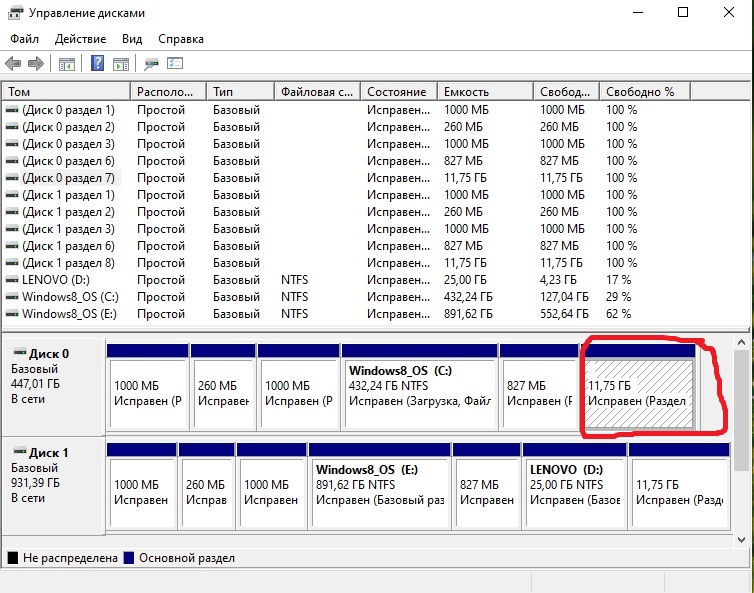Select the Windows8_OS (E:) partition block on Диск 1

point(378,486)
